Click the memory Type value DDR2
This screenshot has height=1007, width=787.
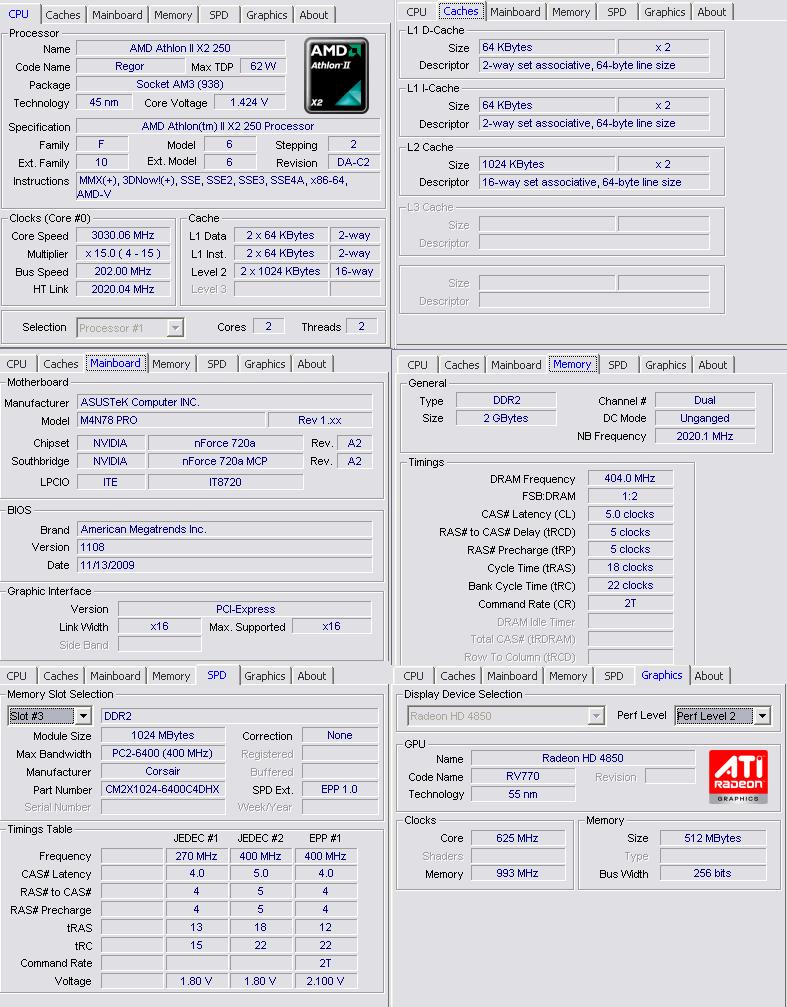[506, 400]
